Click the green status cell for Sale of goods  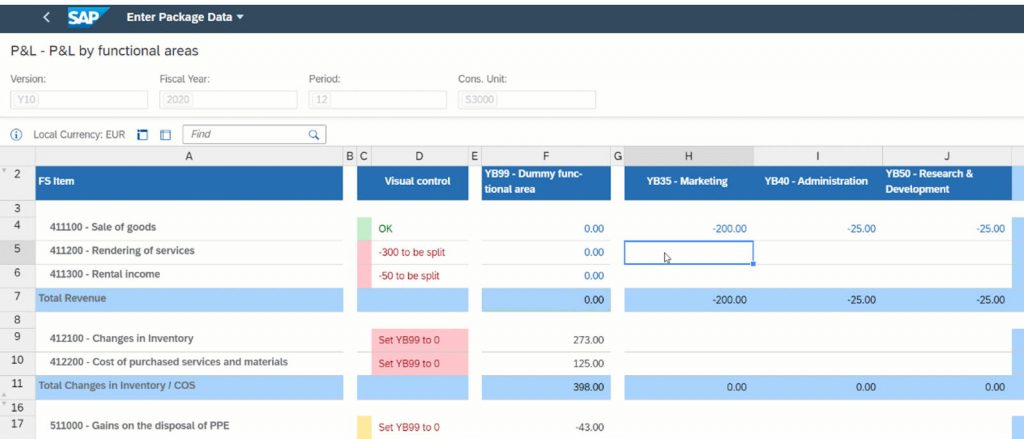(364, 228)
